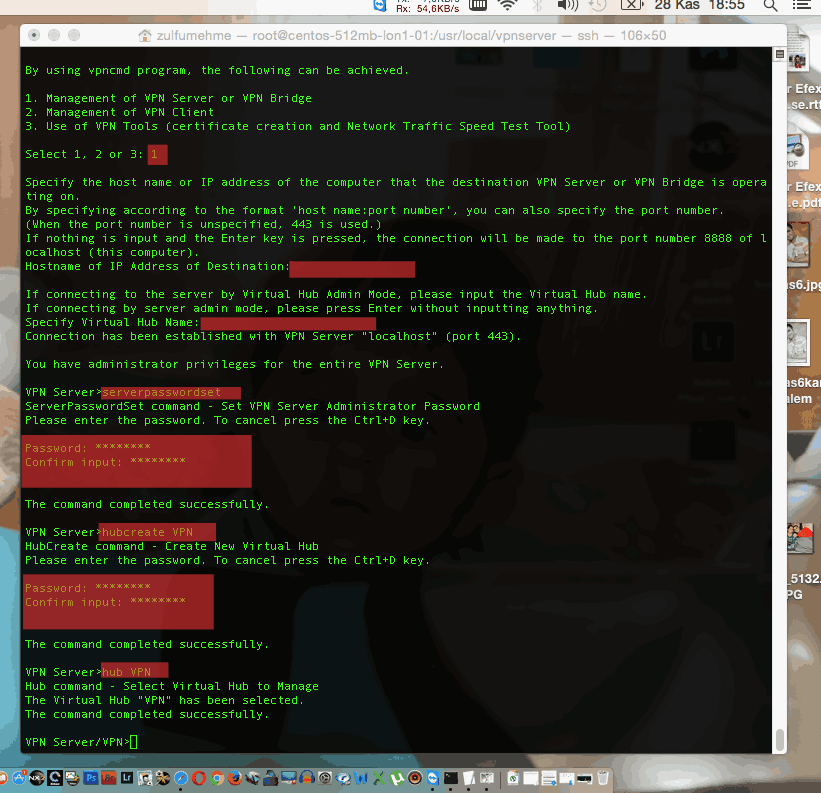Open Photoshop from the dock
821x793 pixels.
pos(92,777)
